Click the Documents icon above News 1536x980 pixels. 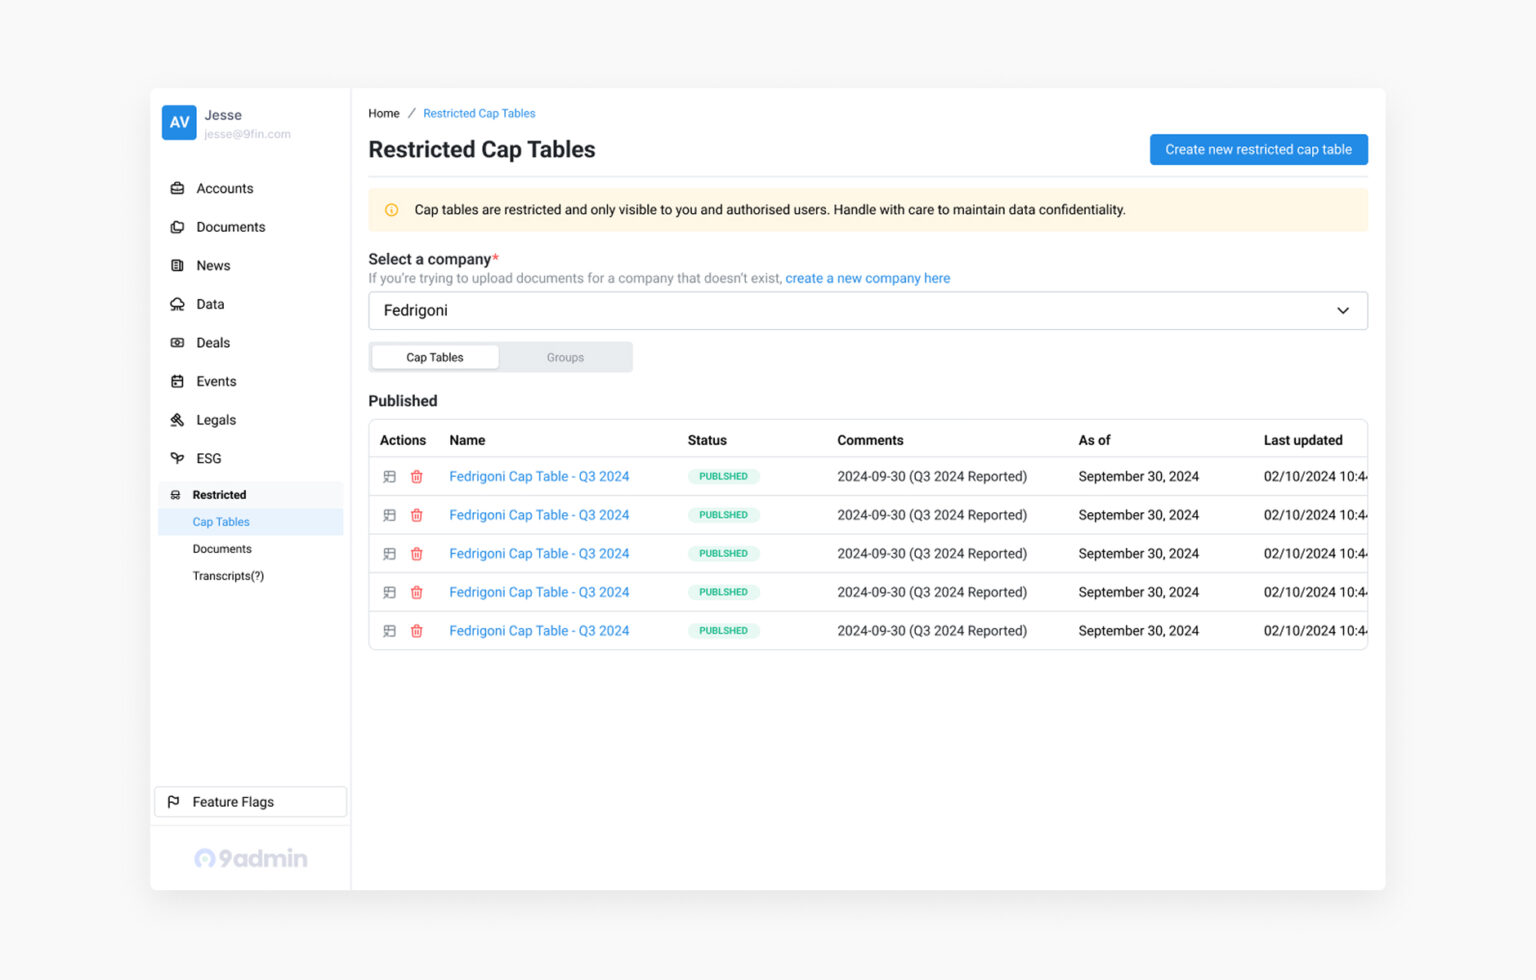[177, 227]
